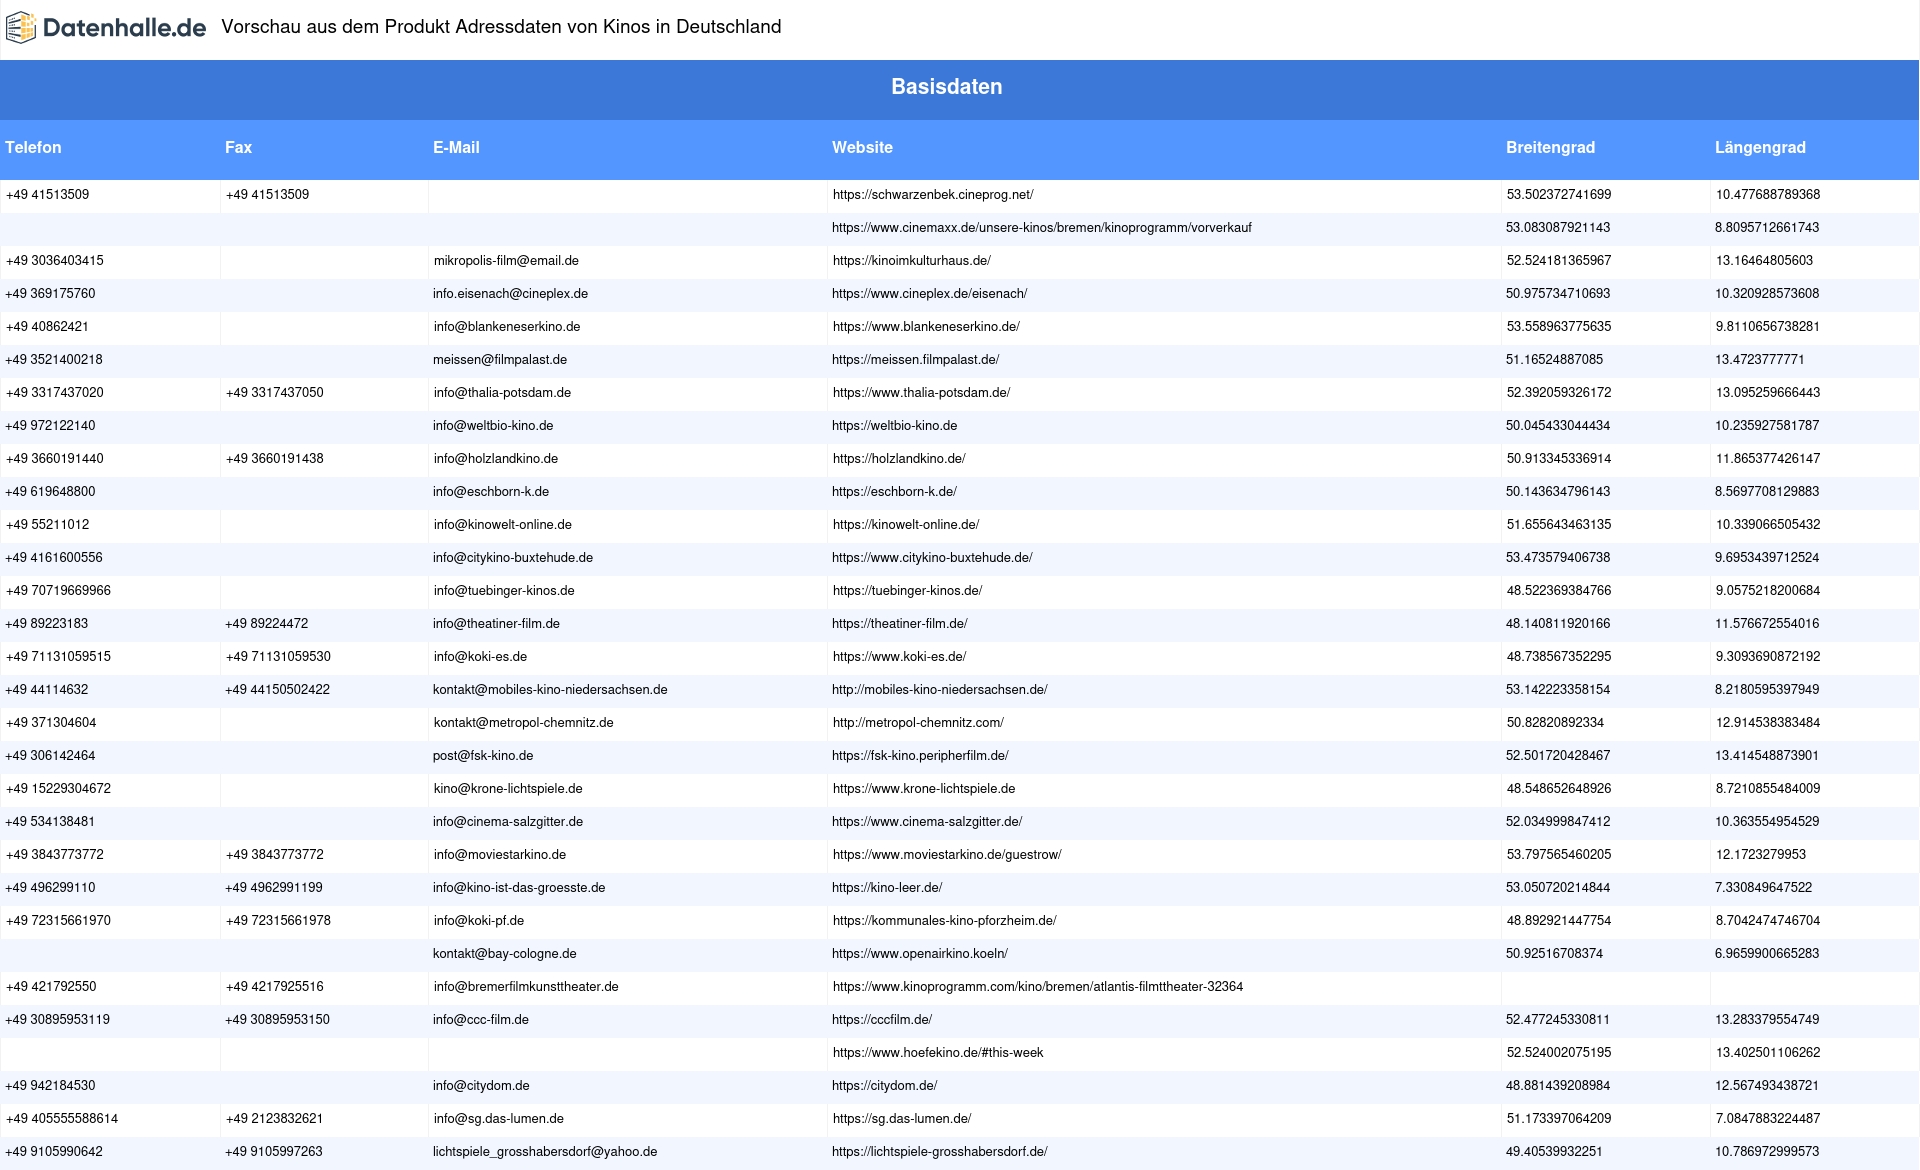Open the hoefekino.de/#this-week link
The width and height of the screenshot is (1920, 1170).
click(938, 1053)
